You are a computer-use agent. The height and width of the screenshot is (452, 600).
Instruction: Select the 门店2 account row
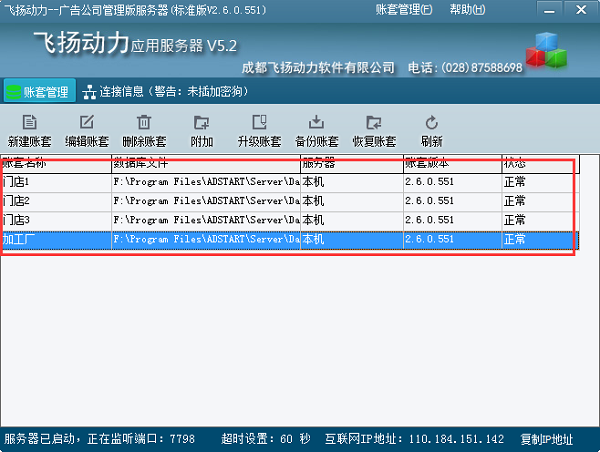tap(150, 201)
